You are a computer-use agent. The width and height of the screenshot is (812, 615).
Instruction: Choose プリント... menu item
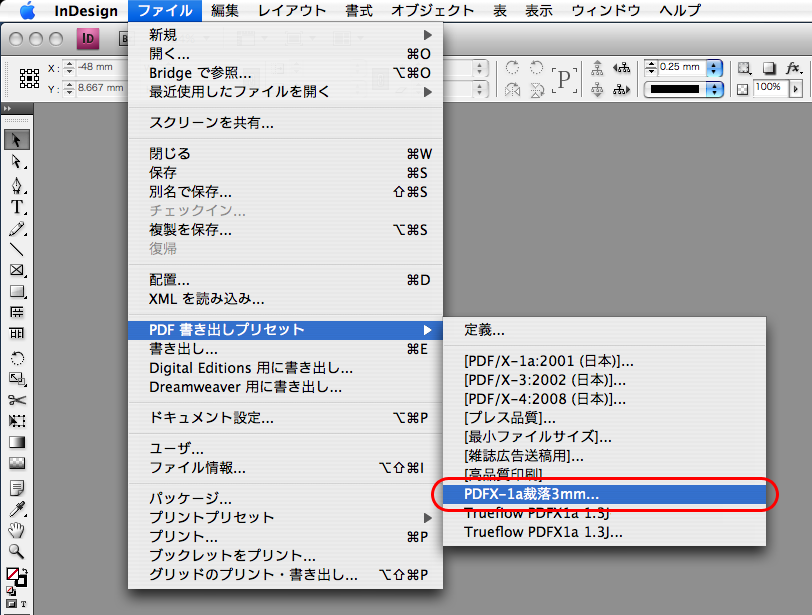coord(285,536)
